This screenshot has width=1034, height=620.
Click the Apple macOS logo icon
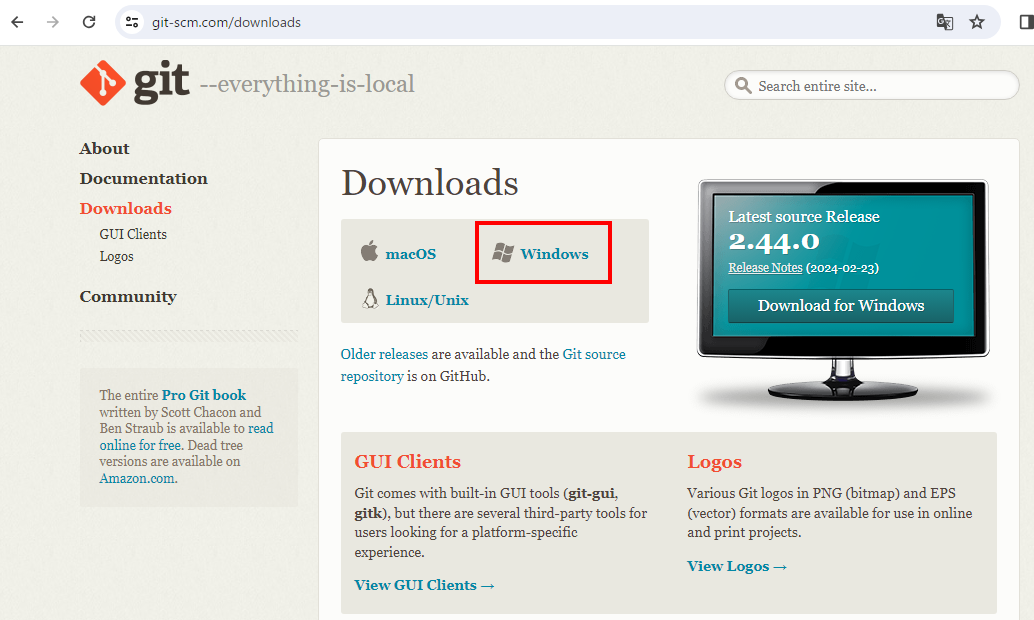370,252
